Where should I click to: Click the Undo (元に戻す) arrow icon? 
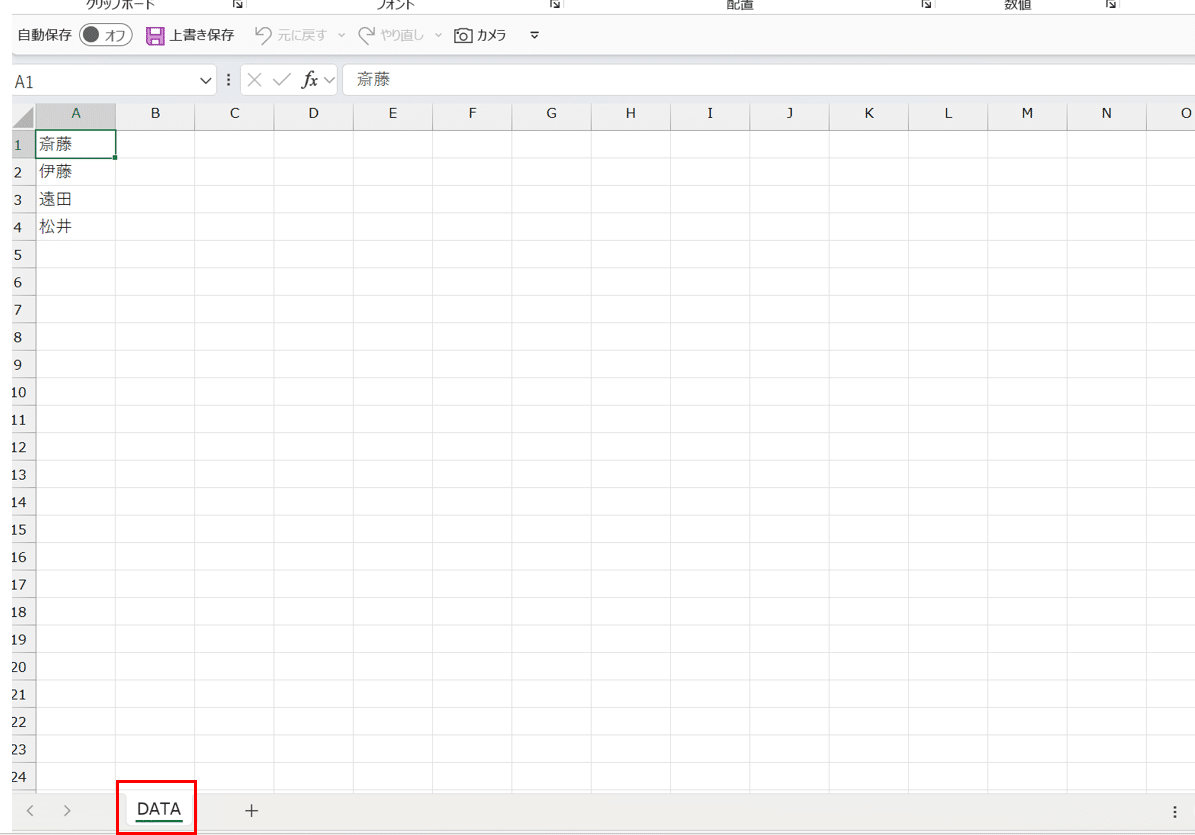tap(263, 35)
